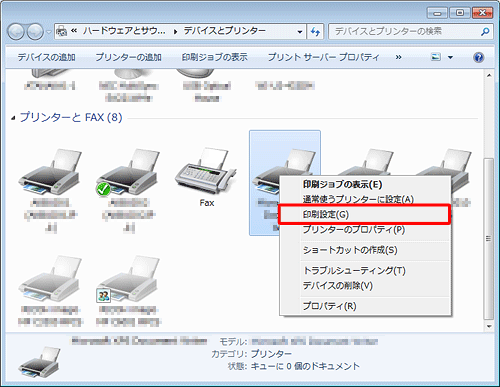Click プリンターの追加 in the toolbar
Image resolution: width=500 pixels, height=387 pixels.
(x=128, y=57)
